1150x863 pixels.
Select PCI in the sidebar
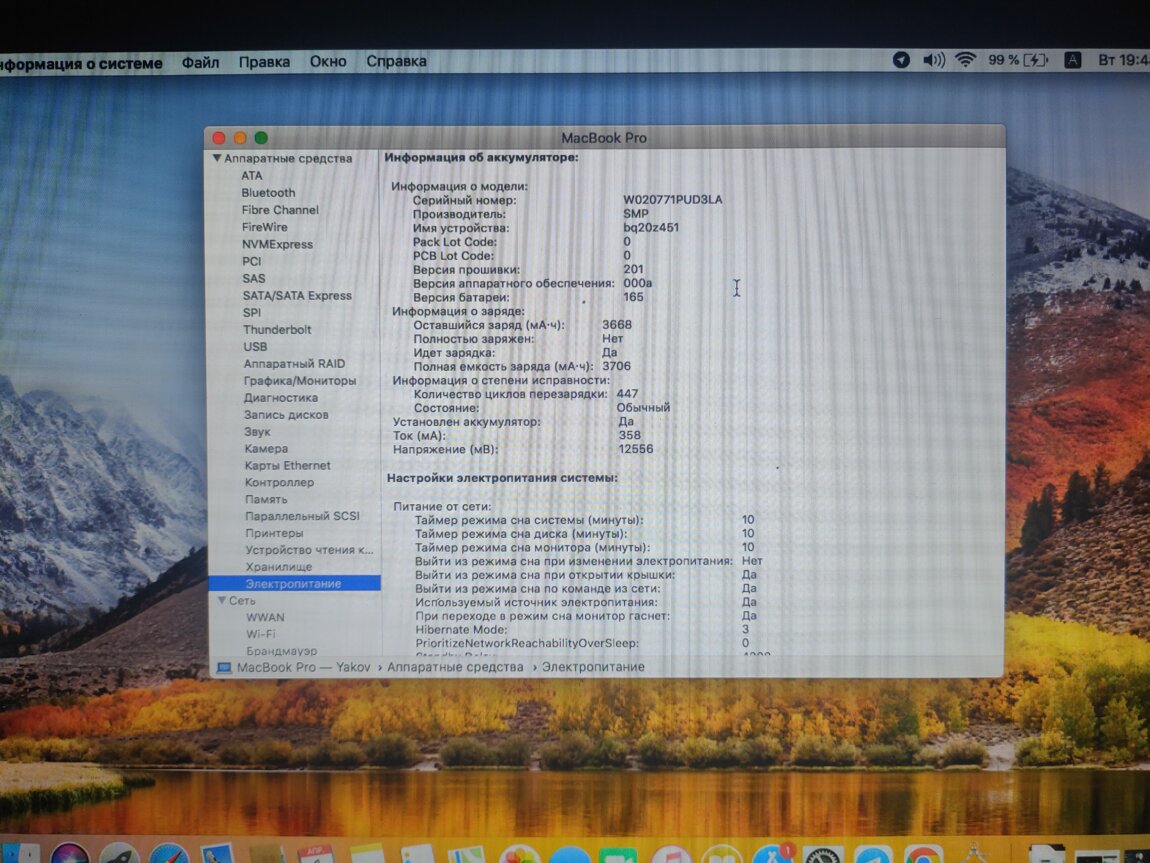(x=252, y=261)
